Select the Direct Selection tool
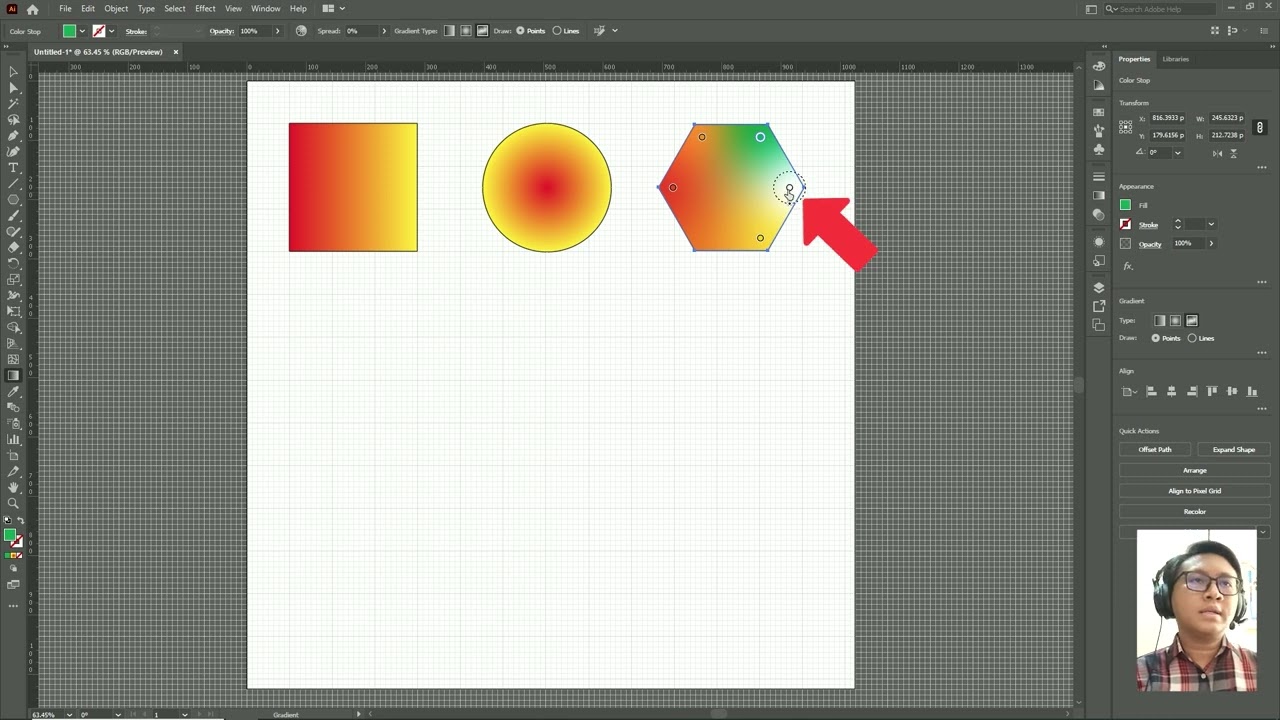Image resolution: width=1280 pixels, height=720 pixels. [13, 88]
